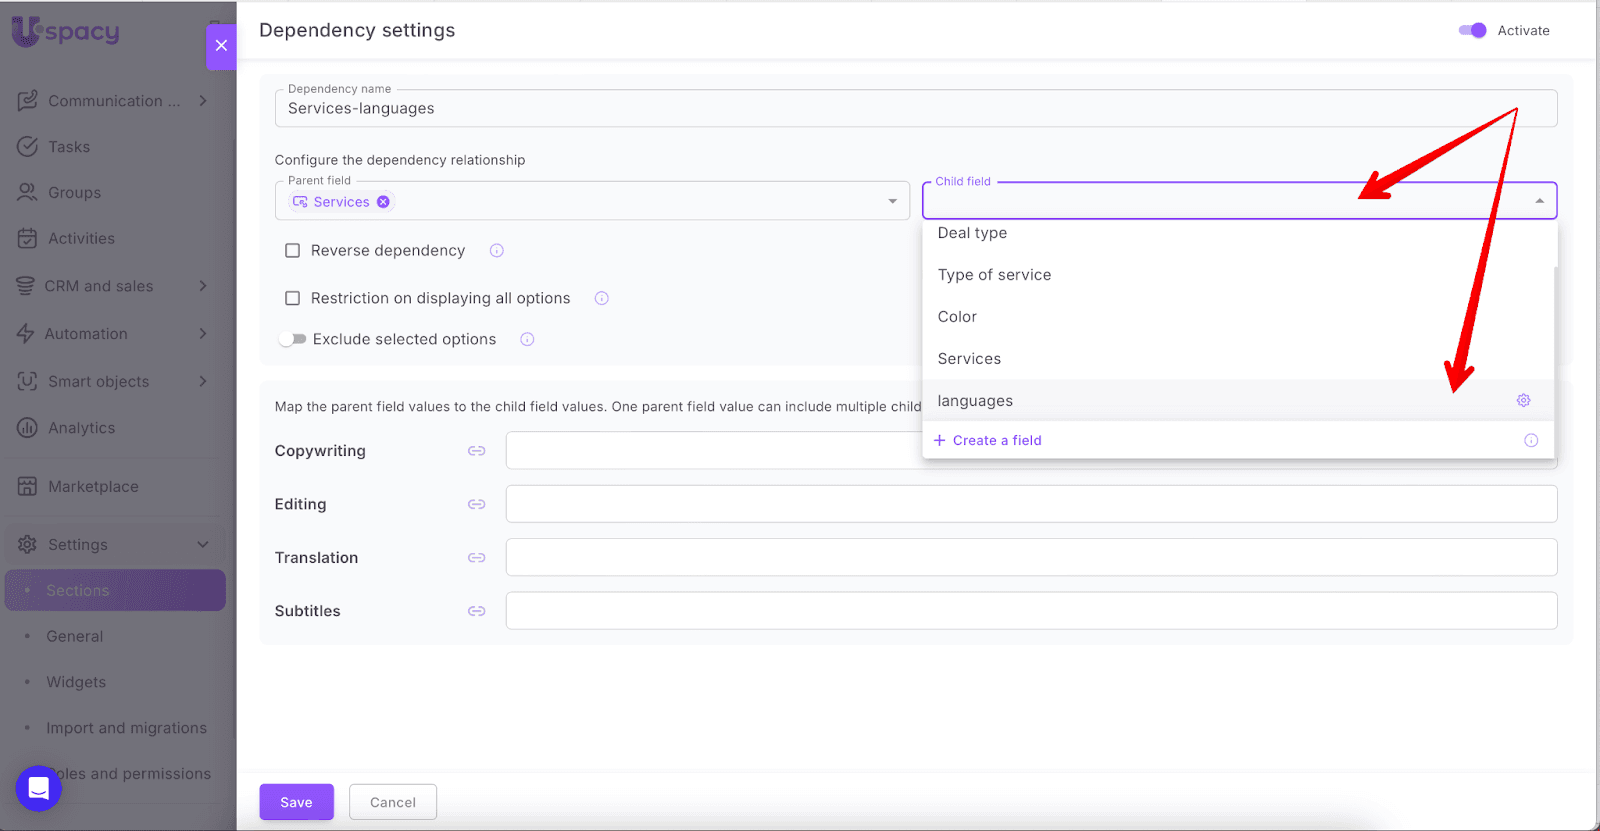This screenshot has width=1600, height=831.
Task: Open the chat support bubble icon
Action: point(38,788)
